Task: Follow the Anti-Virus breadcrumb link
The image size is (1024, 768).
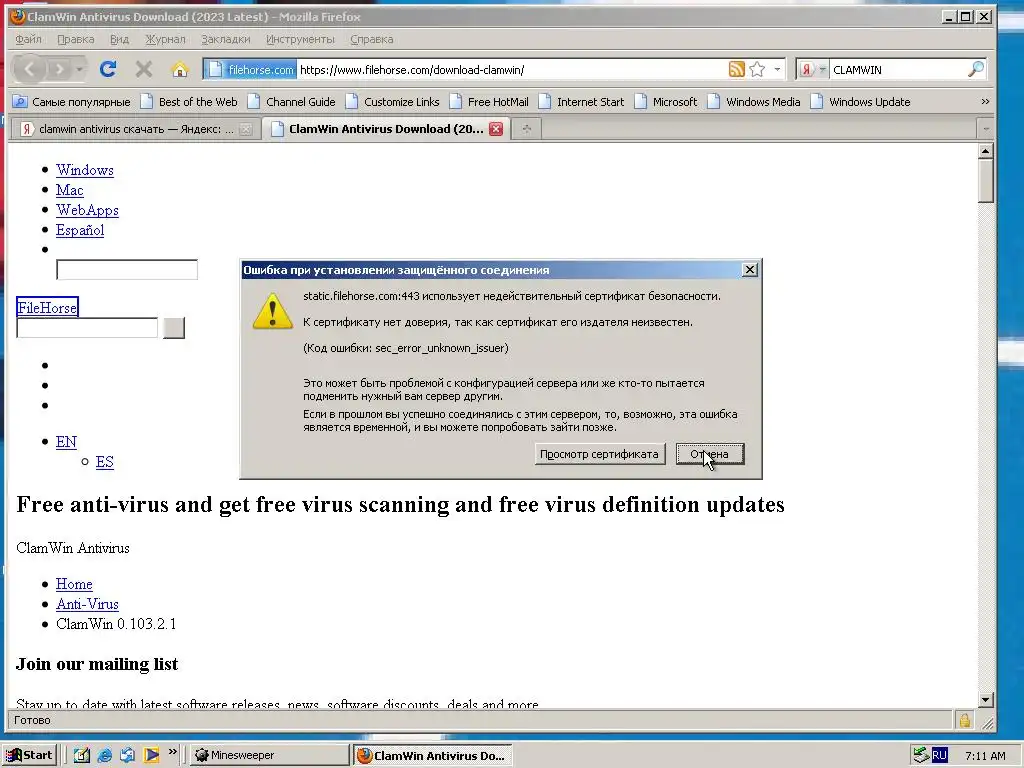Action: (88, 604)
